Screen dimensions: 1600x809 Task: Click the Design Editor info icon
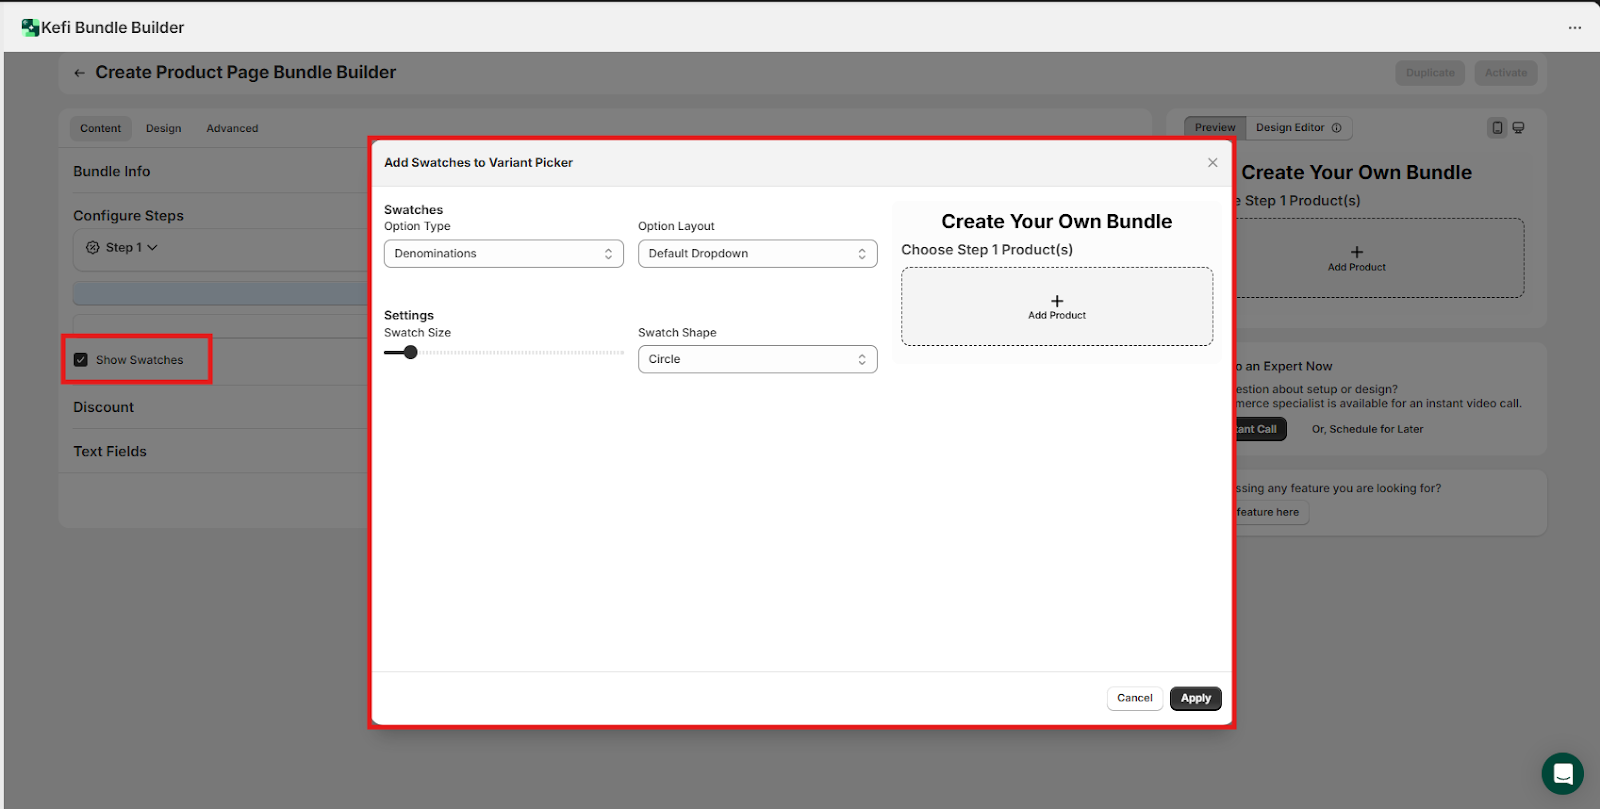pyautogui.click(x=1336, y=128)
